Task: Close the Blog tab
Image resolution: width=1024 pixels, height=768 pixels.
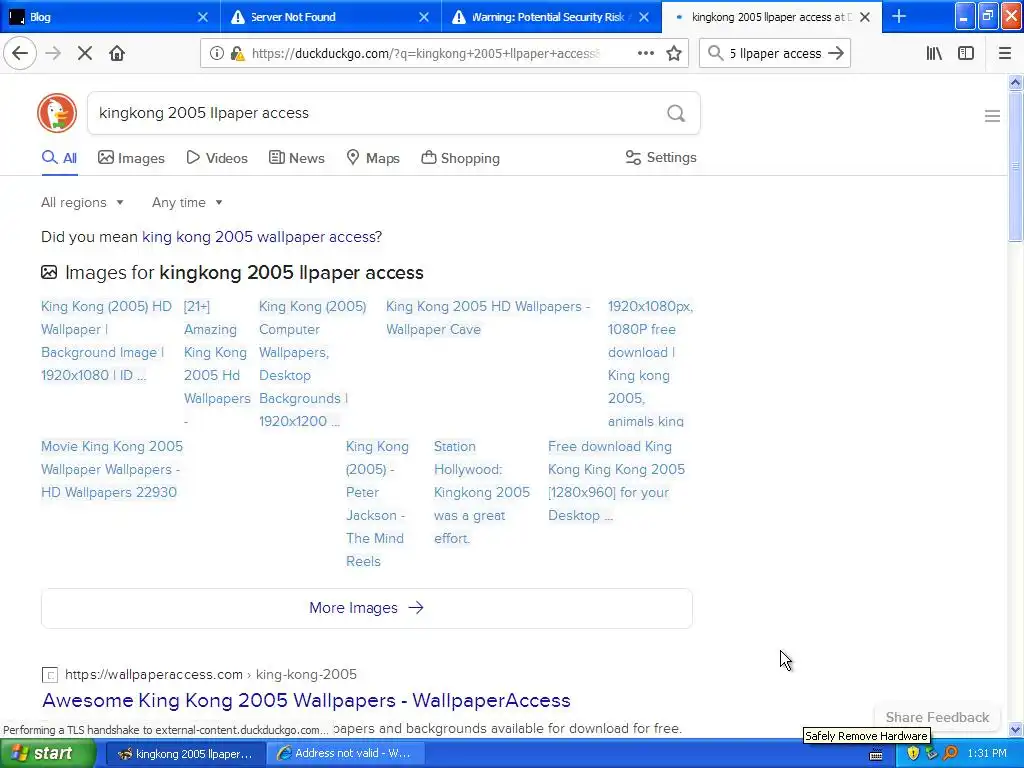Action: [203, 17]
